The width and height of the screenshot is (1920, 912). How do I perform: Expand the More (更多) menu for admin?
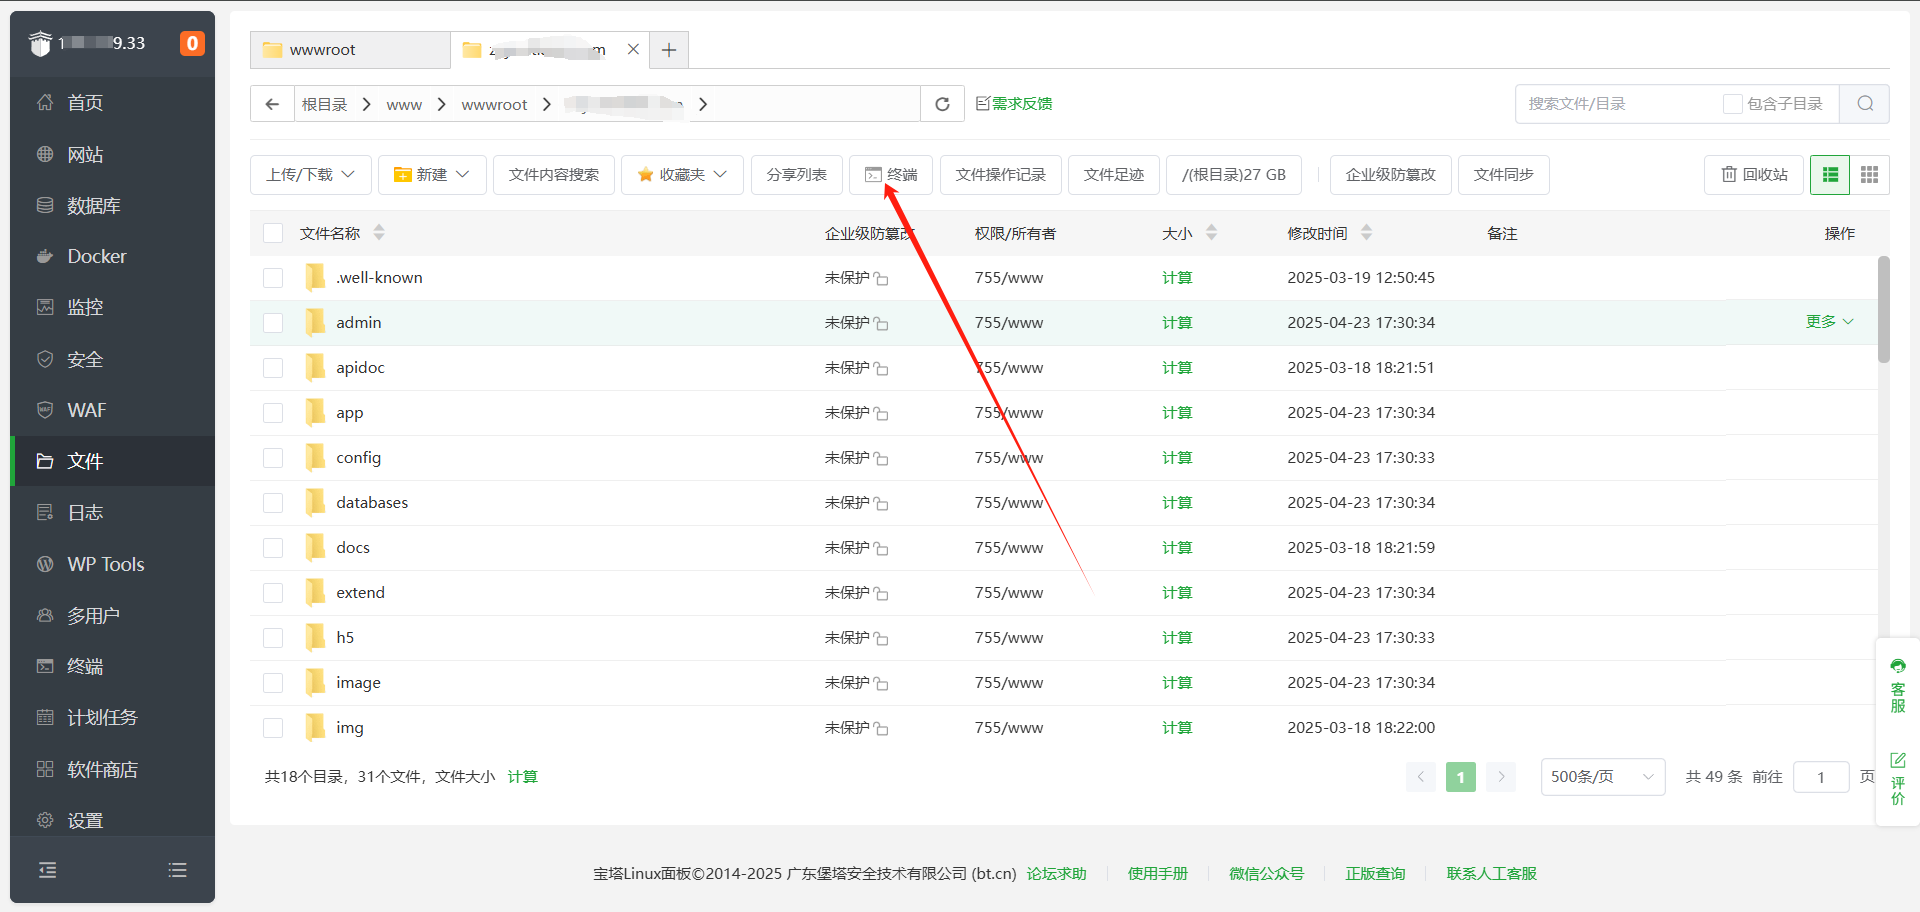tap(1829, 322)
